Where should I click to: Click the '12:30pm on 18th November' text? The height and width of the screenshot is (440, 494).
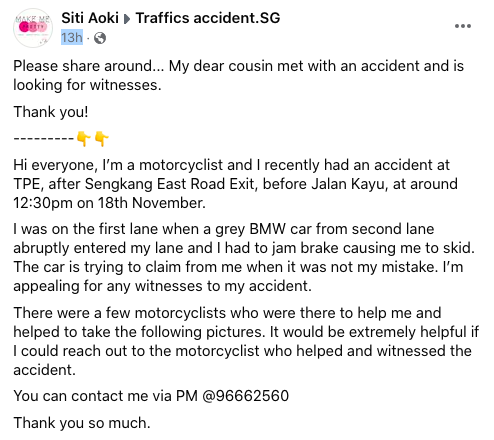(x=109, y=203)
